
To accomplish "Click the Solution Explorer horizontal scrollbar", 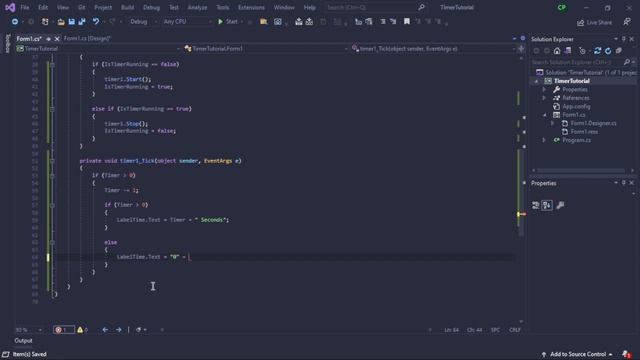I will tap(581, 170).
